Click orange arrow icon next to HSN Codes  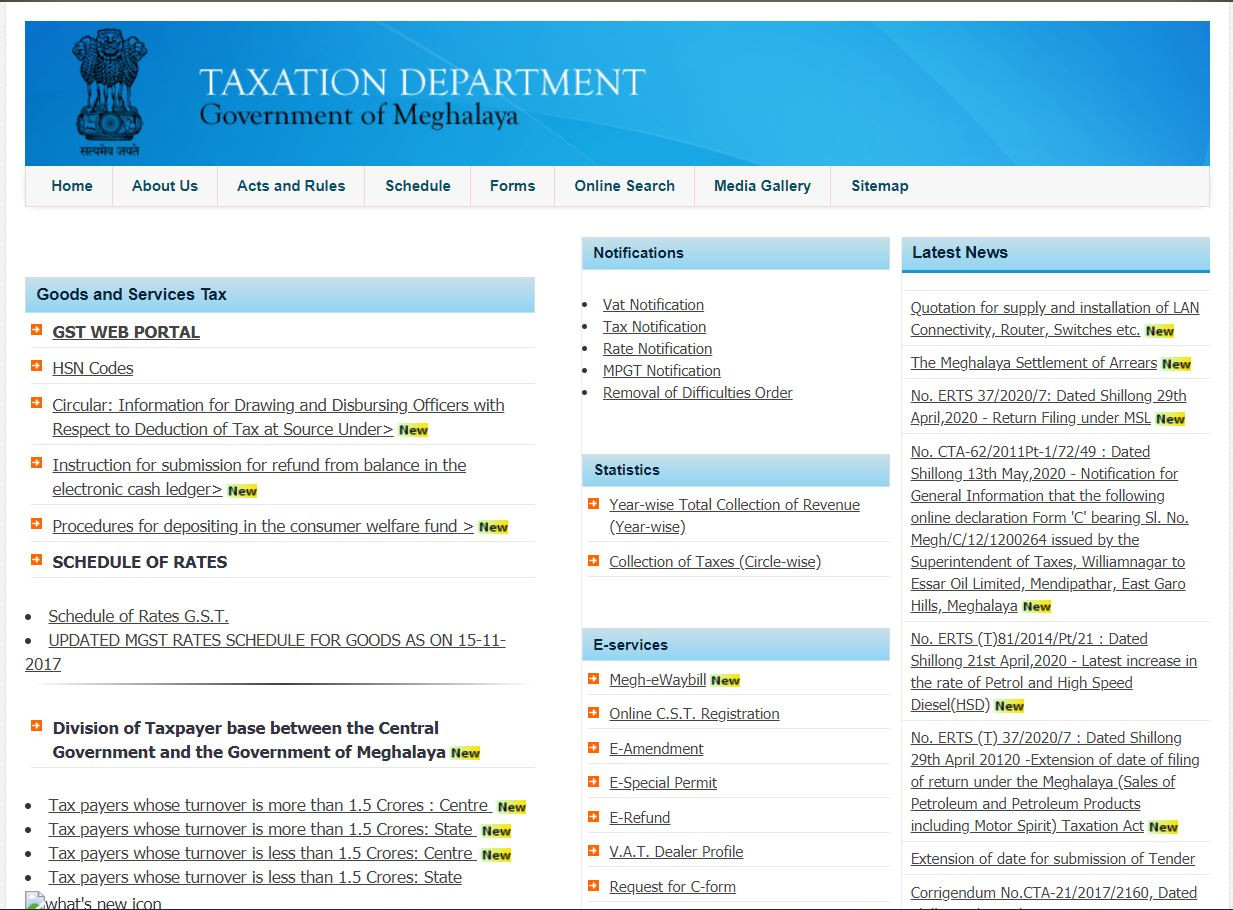pos(37,366)
